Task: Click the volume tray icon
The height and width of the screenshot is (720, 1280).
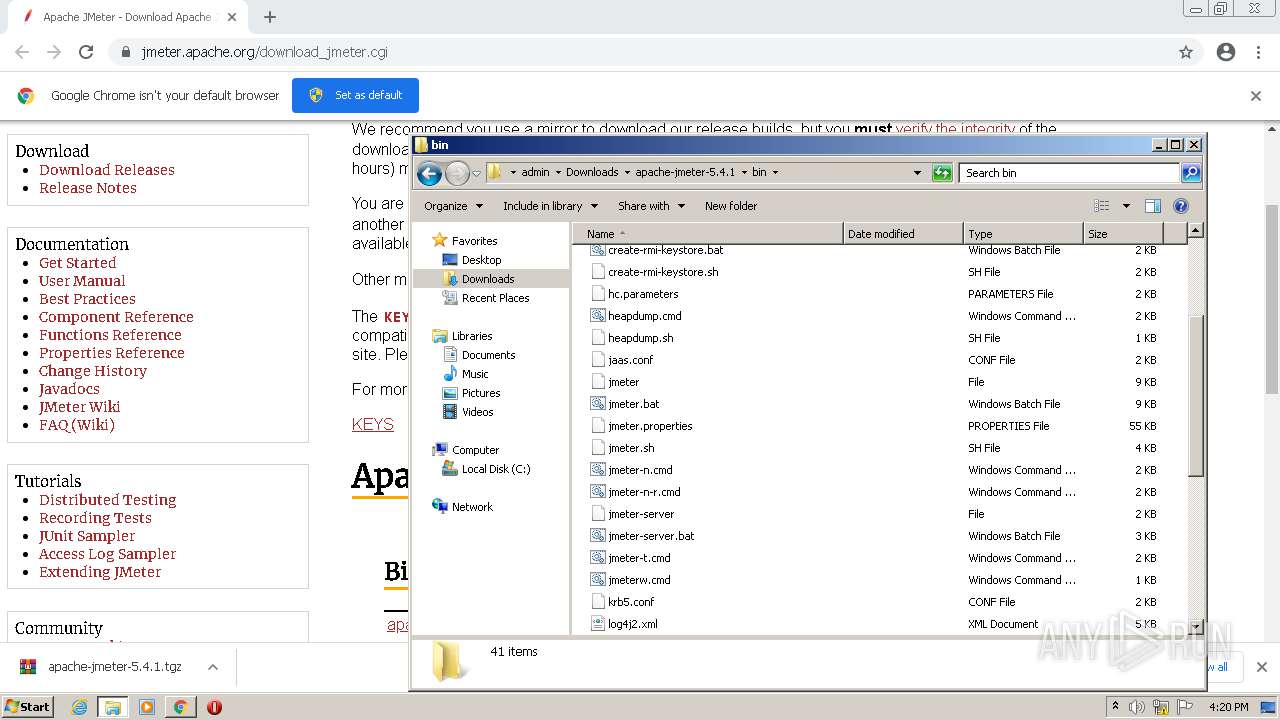Action: 1137,707
